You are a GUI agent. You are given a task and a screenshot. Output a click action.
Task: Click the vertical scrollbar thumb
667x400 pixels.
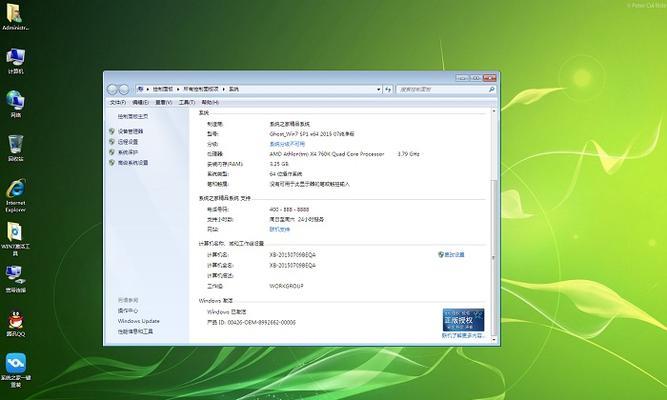tap(494, 257)
